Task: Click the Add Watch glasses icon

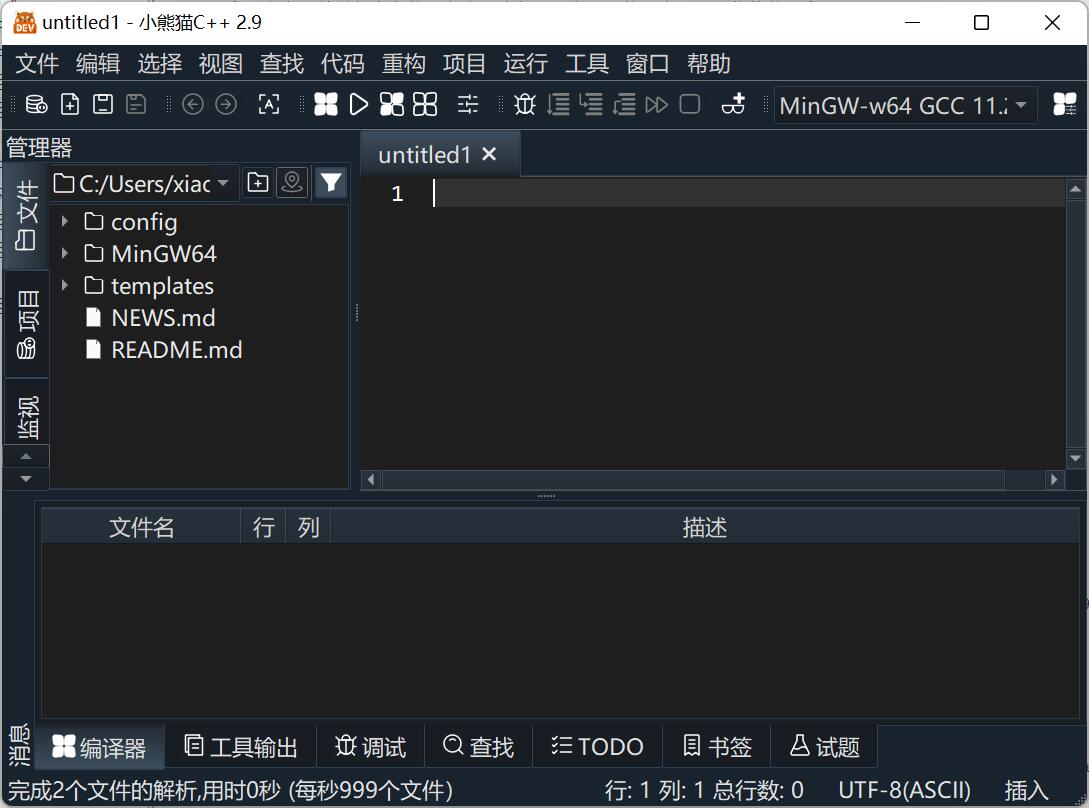Action: tap(734, 104)
